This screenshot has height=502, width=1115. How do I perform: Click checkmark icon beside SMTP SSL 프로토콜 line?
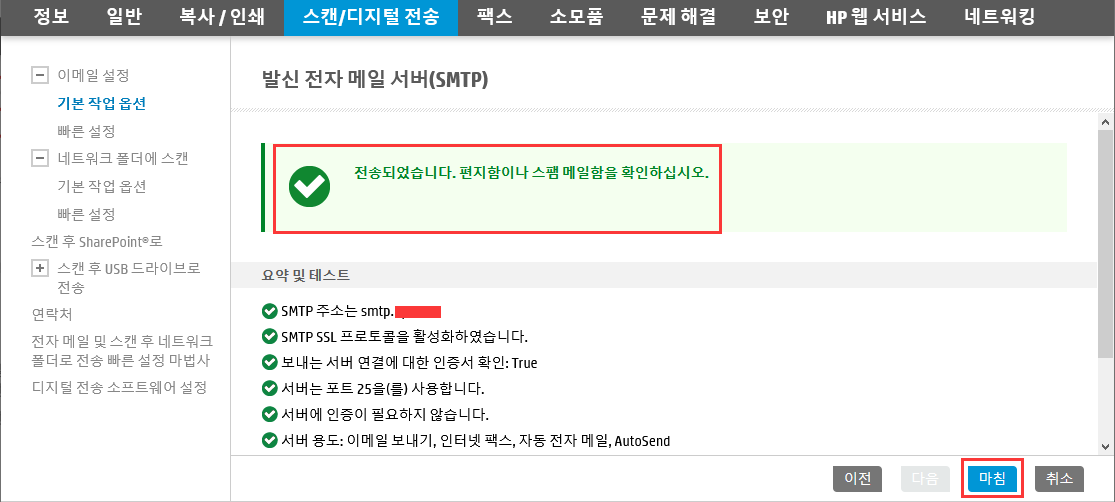click(x=270, y=336)
